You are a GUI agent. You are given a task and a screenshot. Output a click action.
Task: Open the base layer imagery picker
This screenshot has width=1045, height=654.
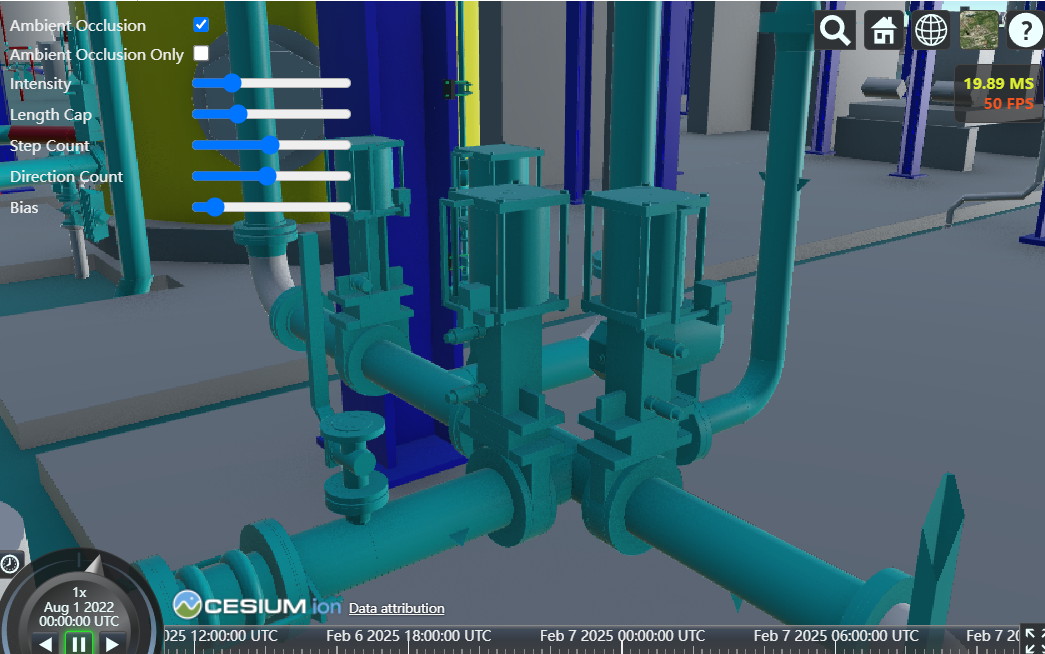[x=979, y=30]
